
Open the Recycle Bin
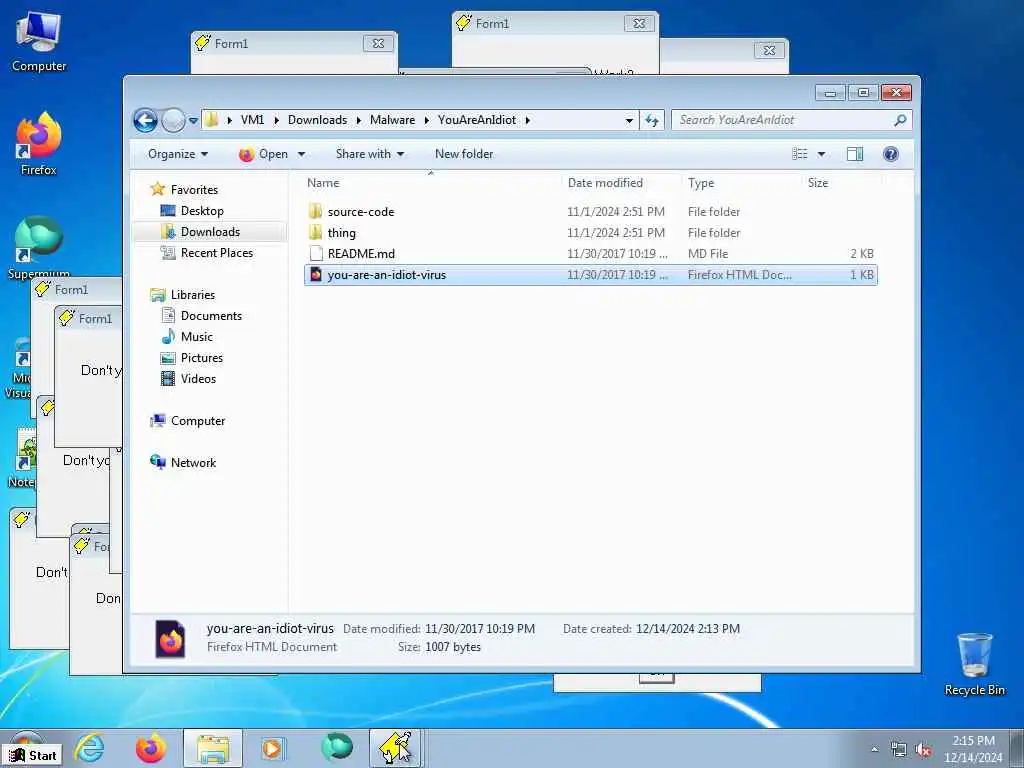pyautogui.click(x=974, y=664)
